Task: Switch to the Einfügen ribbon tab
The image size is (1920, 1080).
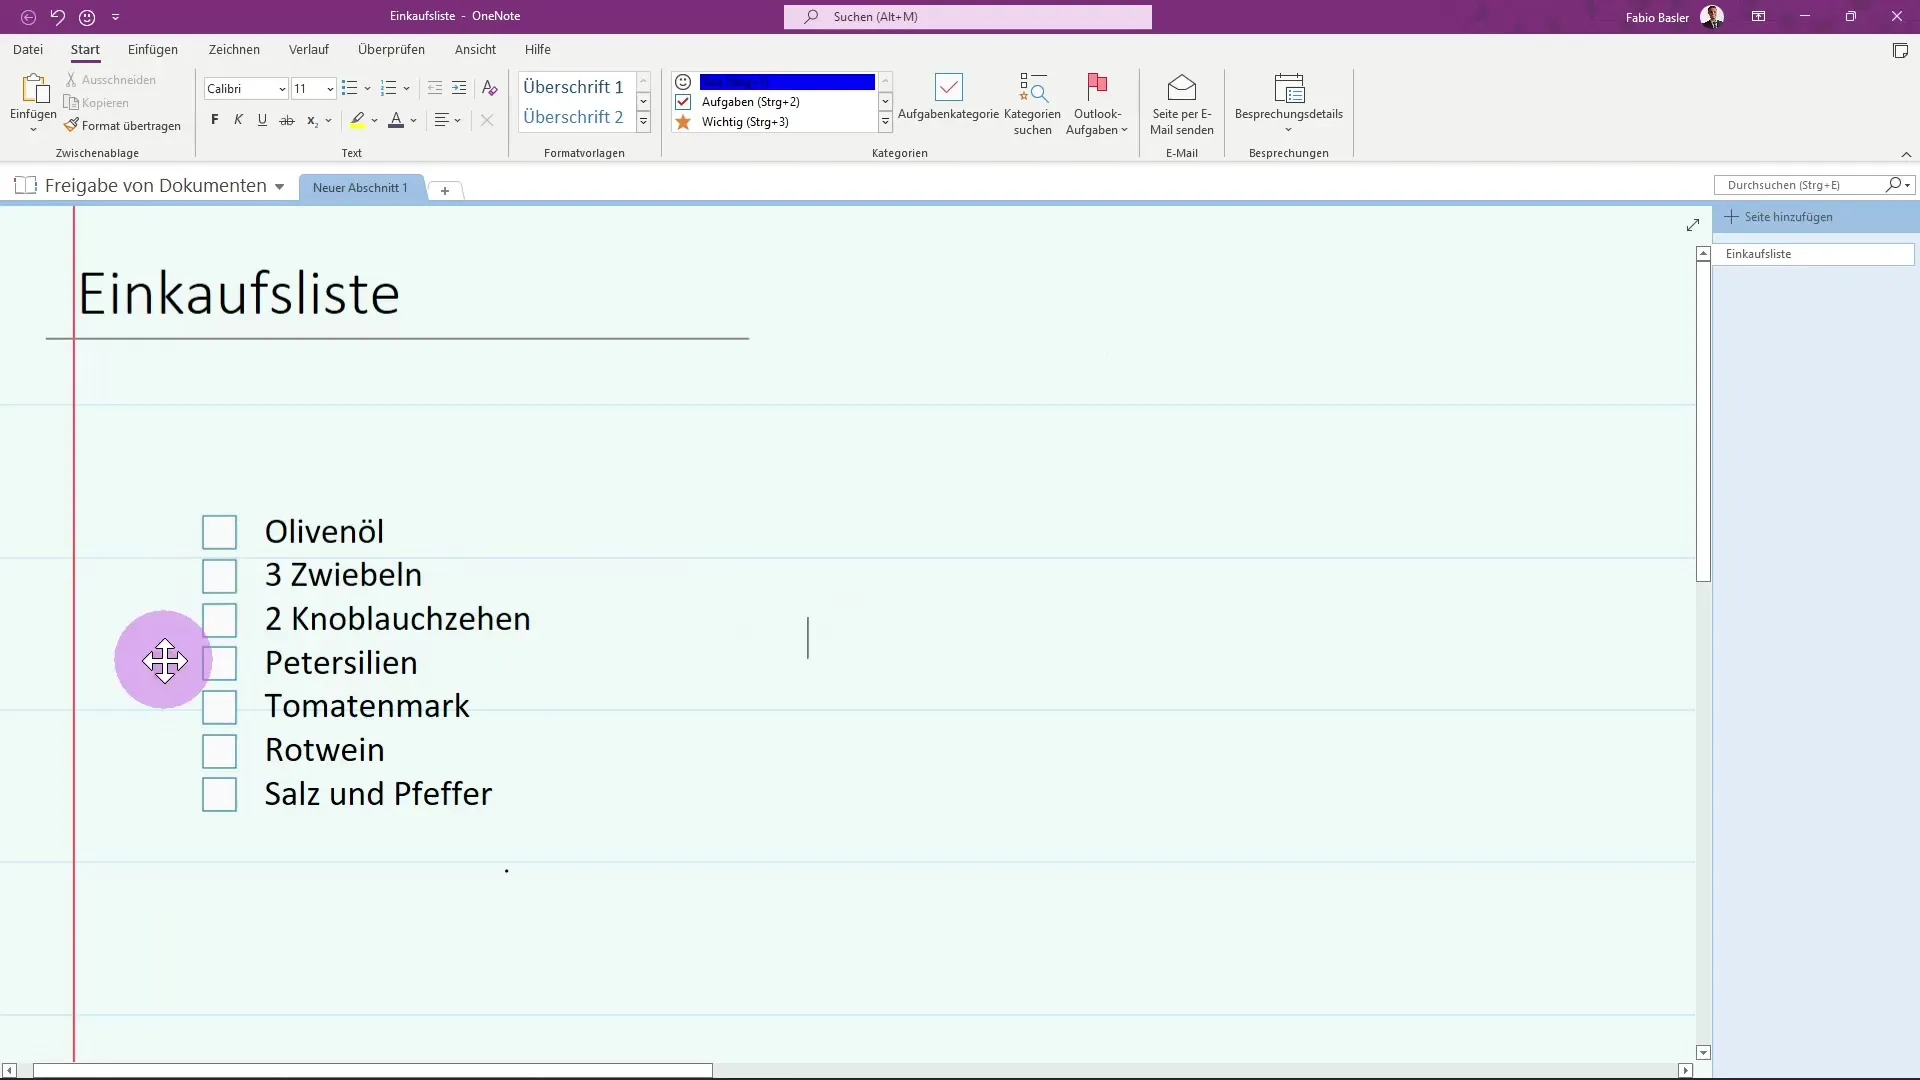Action: click(x=153, y=49)
